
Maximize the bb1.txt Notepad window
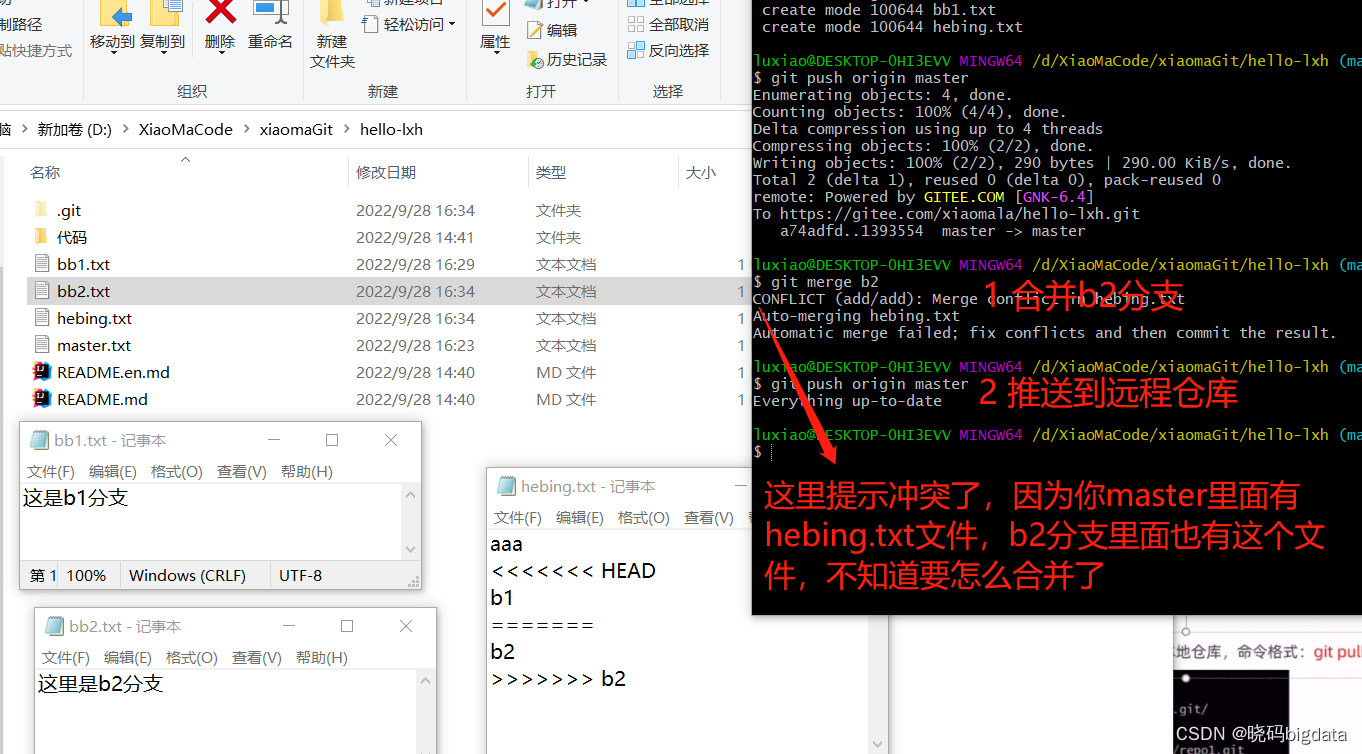point(332,440)
